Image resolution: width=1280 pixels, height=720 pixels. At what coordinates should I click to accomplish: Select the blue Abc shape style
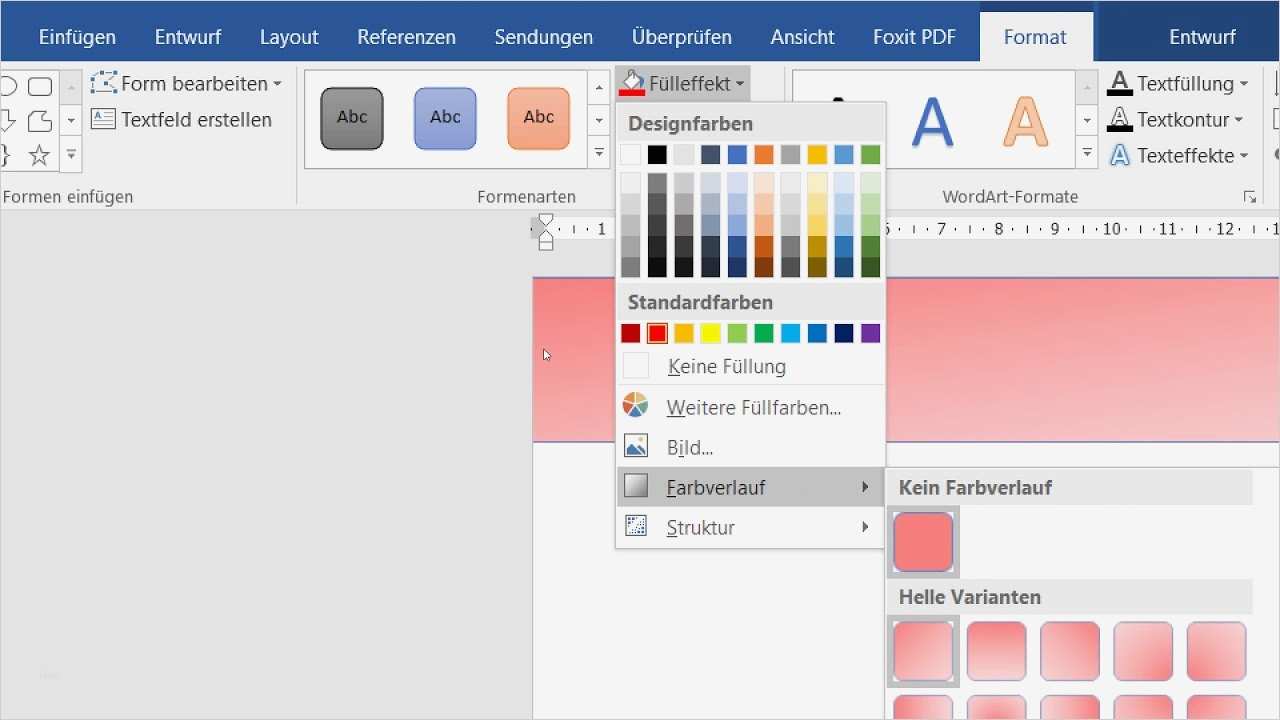click(x=444, y=118)
